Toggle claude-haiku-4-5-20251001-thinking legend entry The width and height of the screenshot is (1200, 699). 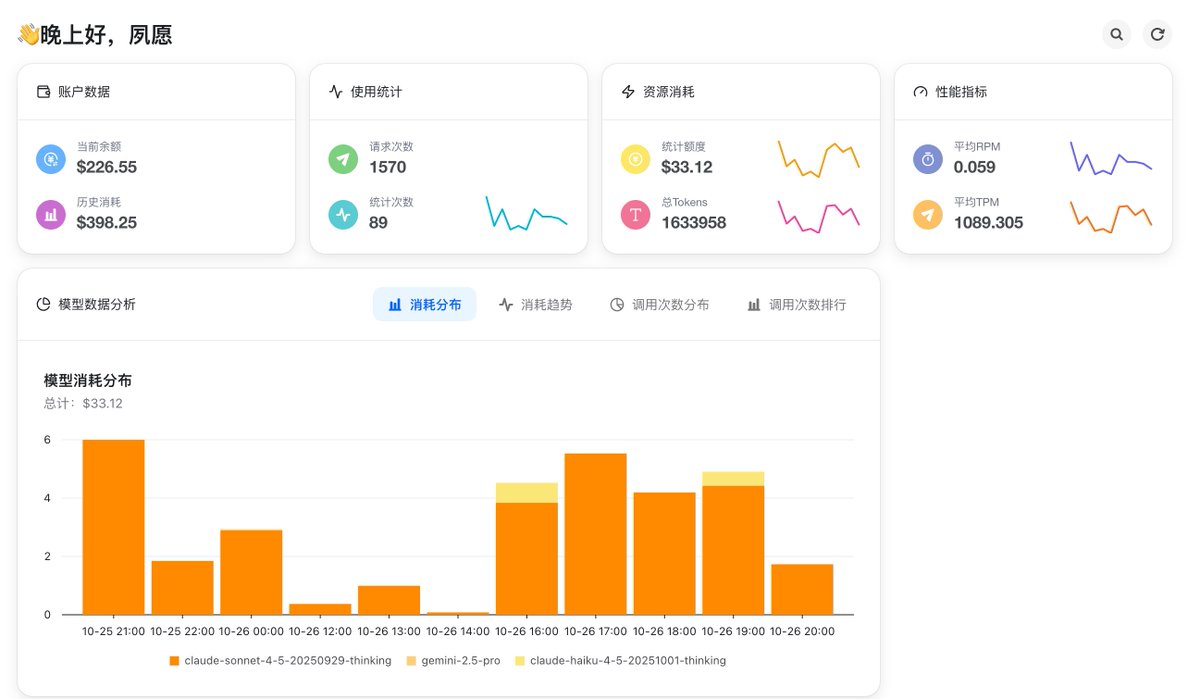tap(620, 661)
